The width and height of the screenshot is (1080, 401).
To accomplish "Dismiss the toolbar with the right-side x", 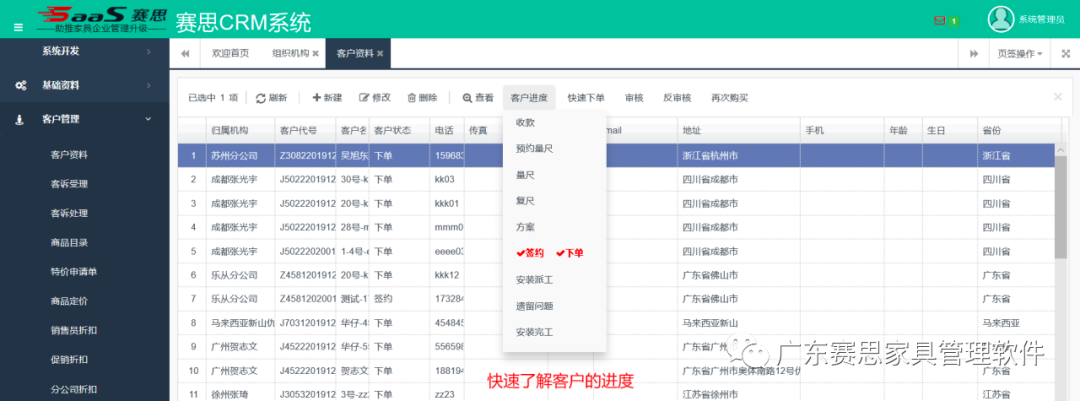I will point(1058,97).
